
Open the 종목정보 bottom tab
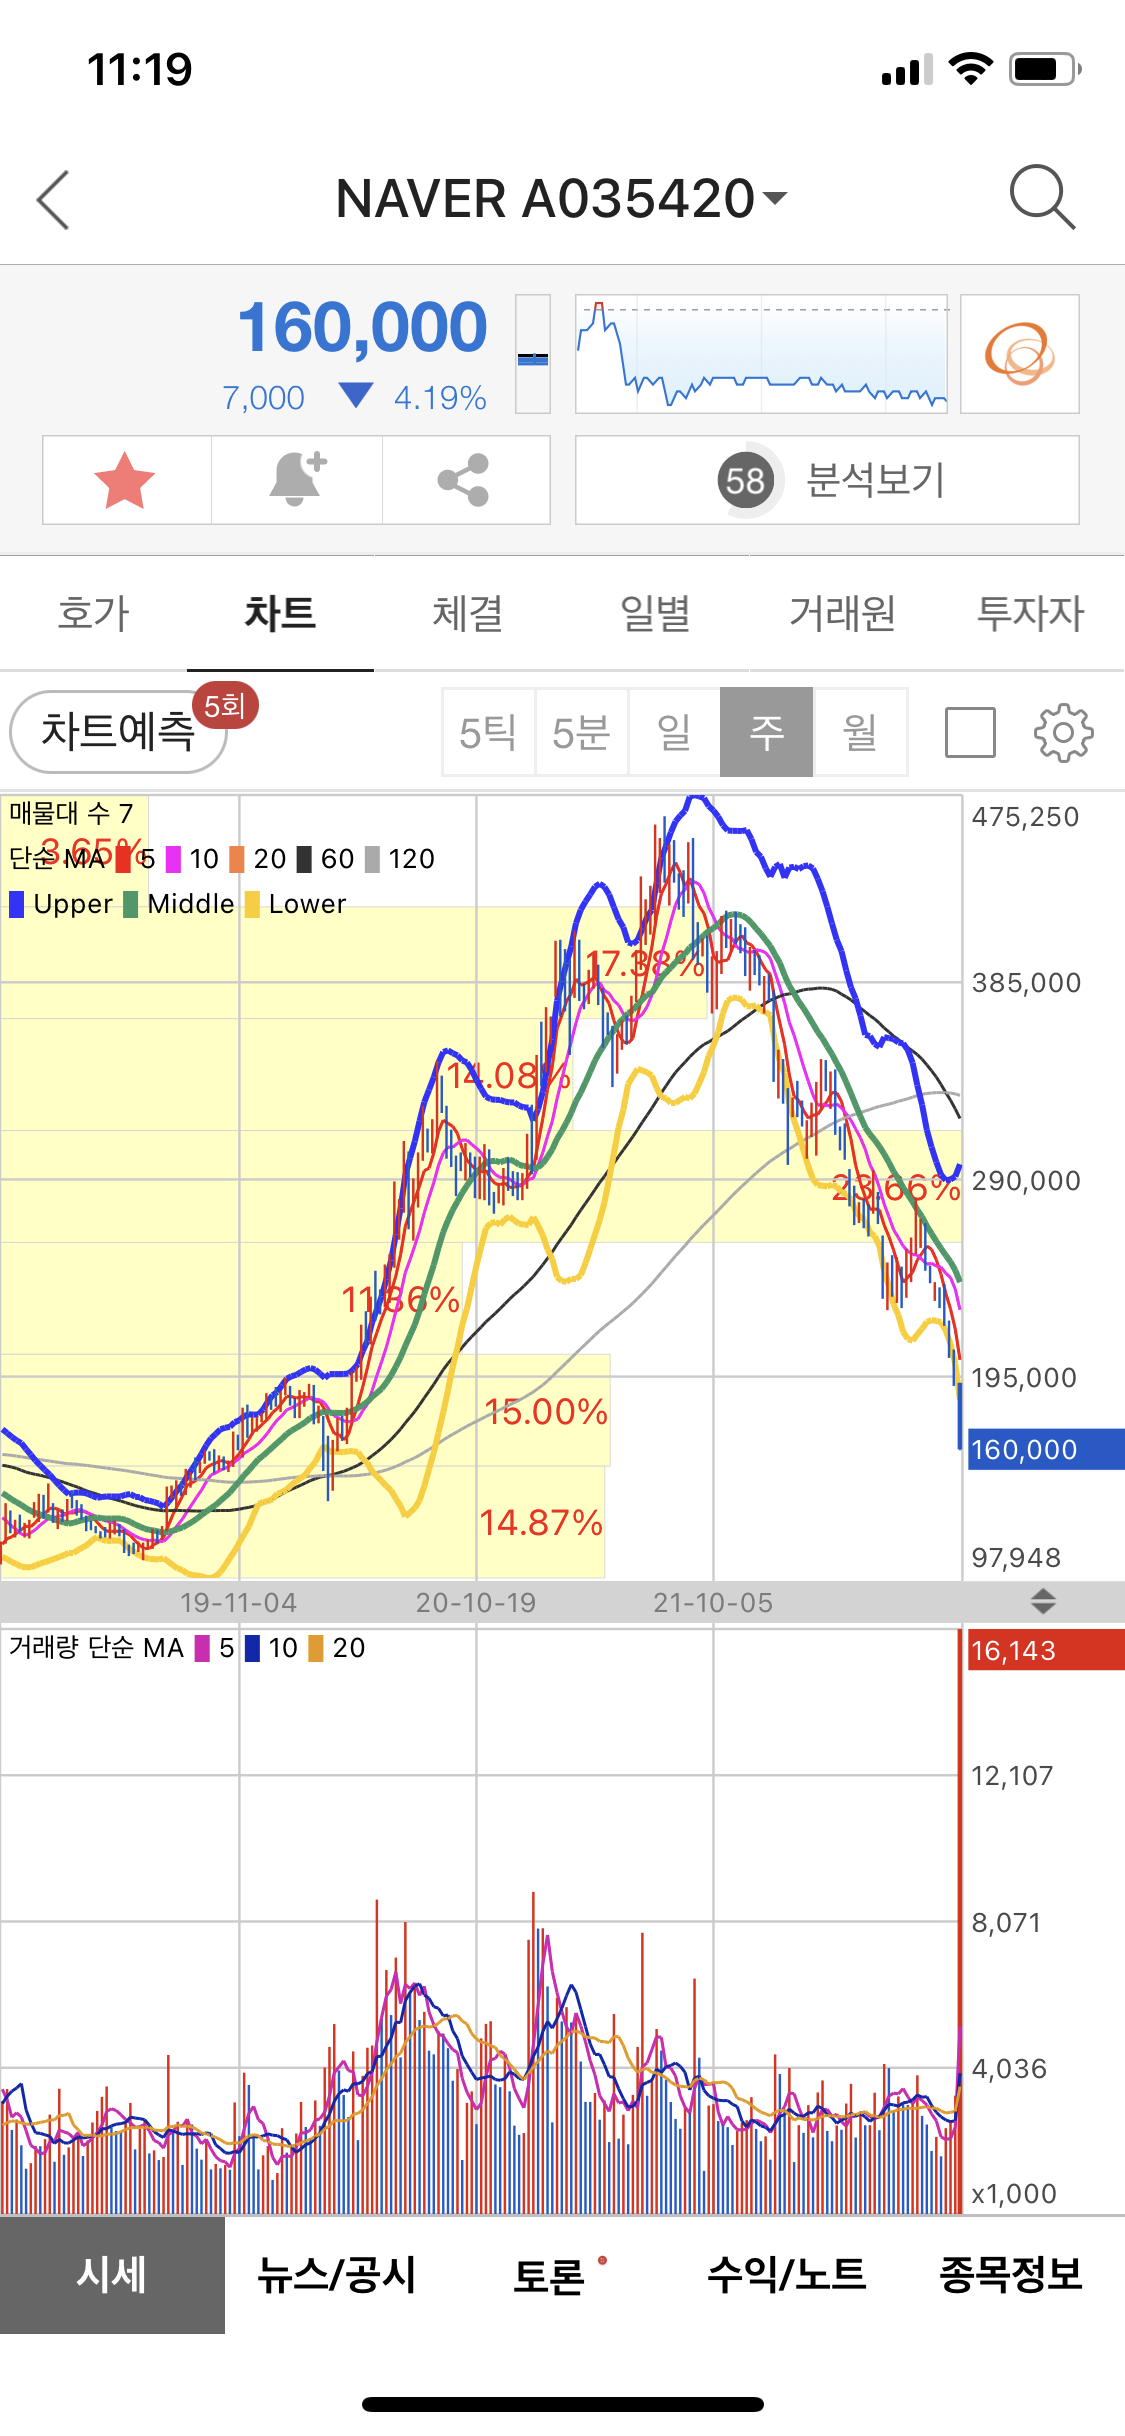(x=1012, y=2275)
